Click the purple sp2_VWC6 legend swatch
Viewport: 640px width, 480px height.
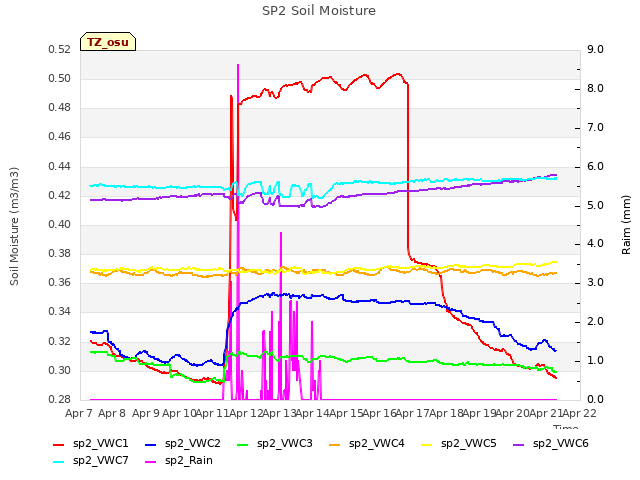click(518, 445)
